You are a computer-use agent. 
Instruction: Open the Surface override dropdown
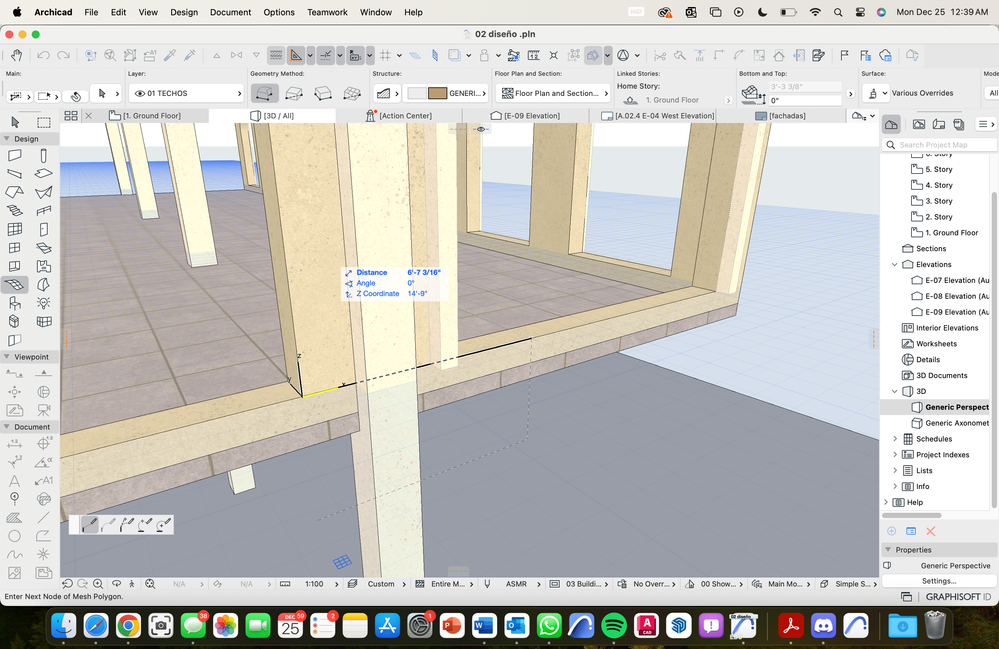pyautogui.click(x=876, y=93)
